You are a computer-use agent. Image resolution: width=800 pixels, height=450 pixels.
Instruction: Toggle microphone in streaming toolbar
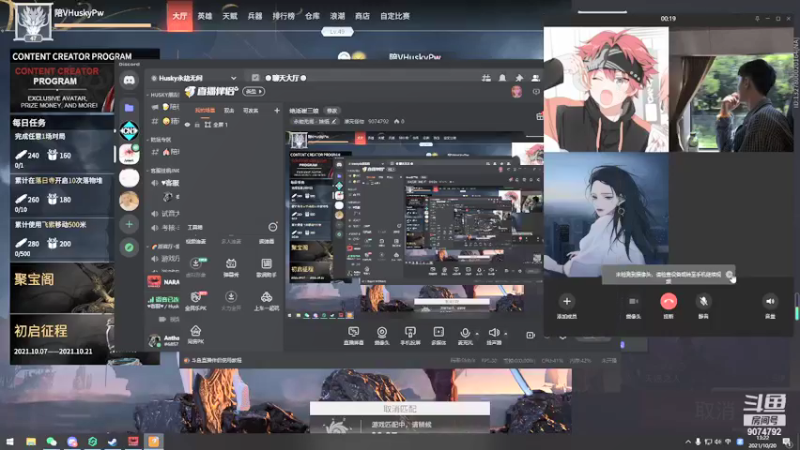(x=465, y=336)
